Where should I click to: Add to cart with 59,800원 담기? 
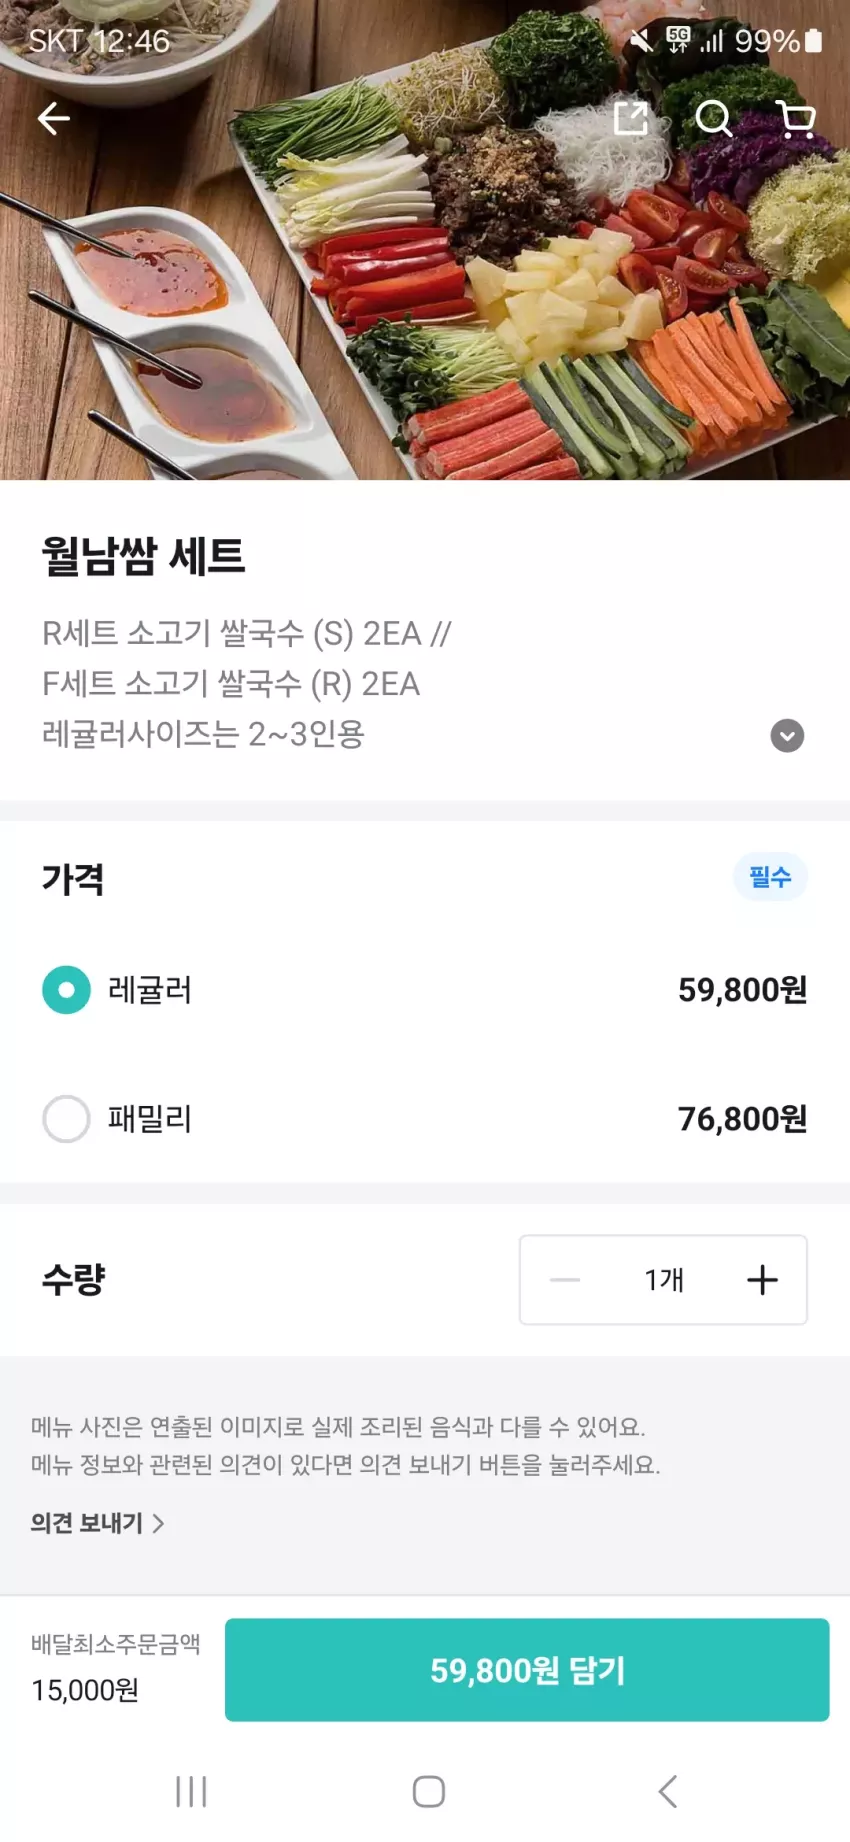(x=527, y=1669)
